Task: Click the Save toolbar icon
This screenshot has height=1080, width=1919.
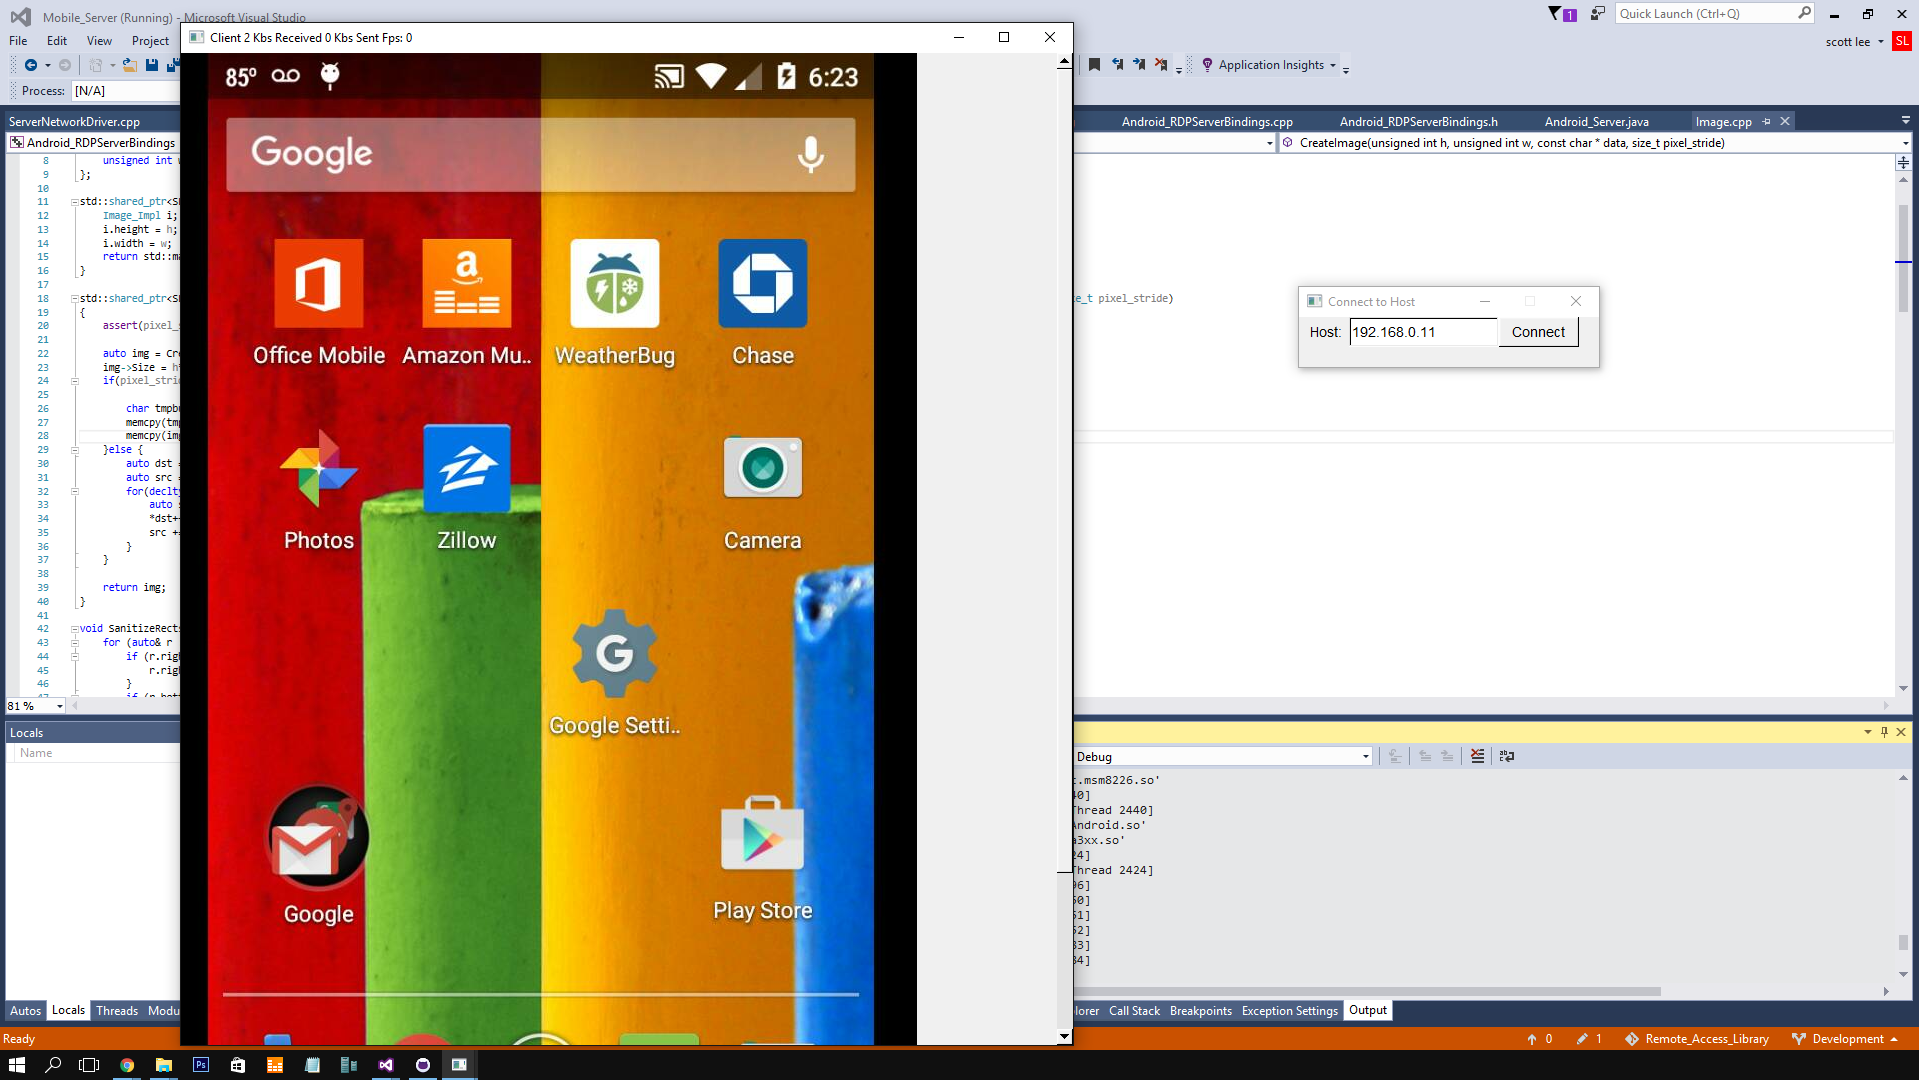Action: [152, 65]
